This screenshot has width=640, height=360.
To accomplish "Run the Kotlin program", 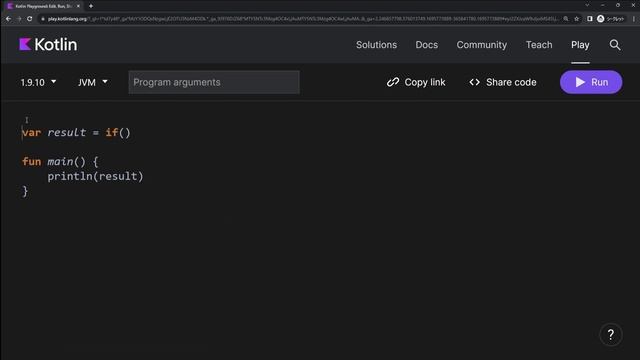I will tap(591, 82).
